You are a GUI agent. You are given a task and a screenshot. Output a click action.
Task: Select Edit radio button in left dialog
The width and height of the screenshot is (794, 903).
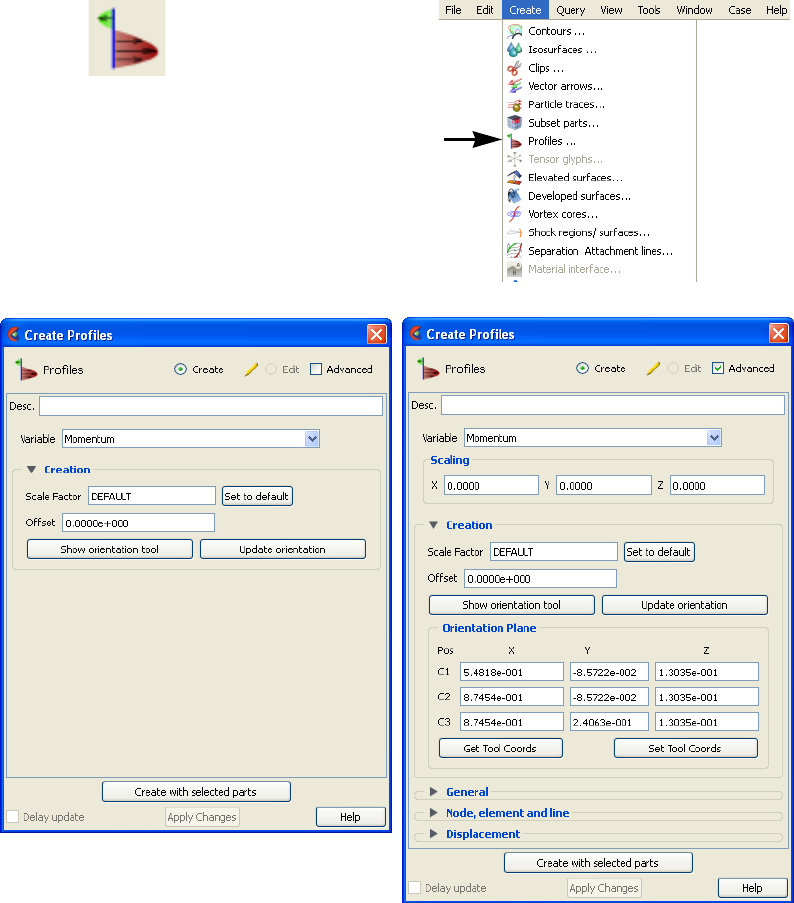pyautogui.click(x=271, y=369)
